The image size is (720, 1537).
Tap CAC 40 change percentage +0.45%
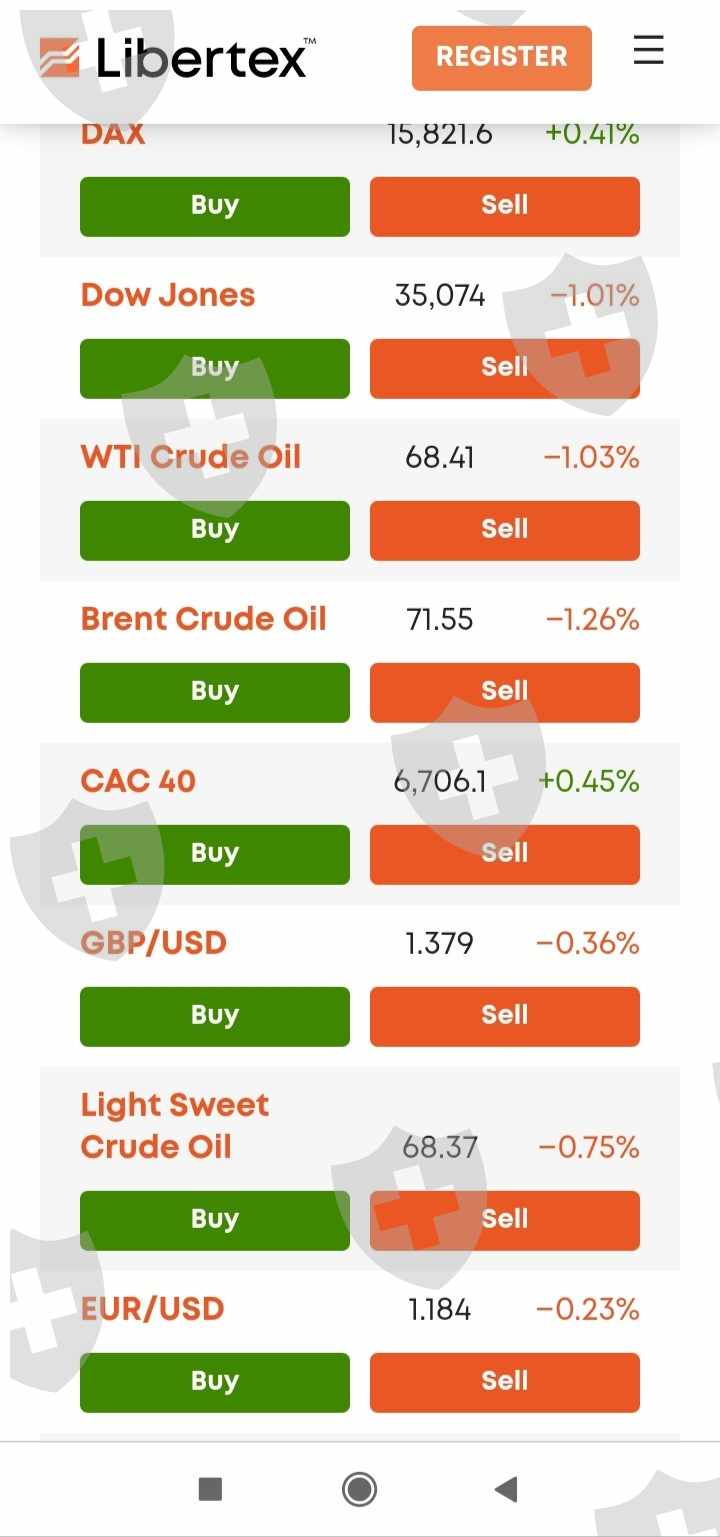click(588, 781)
